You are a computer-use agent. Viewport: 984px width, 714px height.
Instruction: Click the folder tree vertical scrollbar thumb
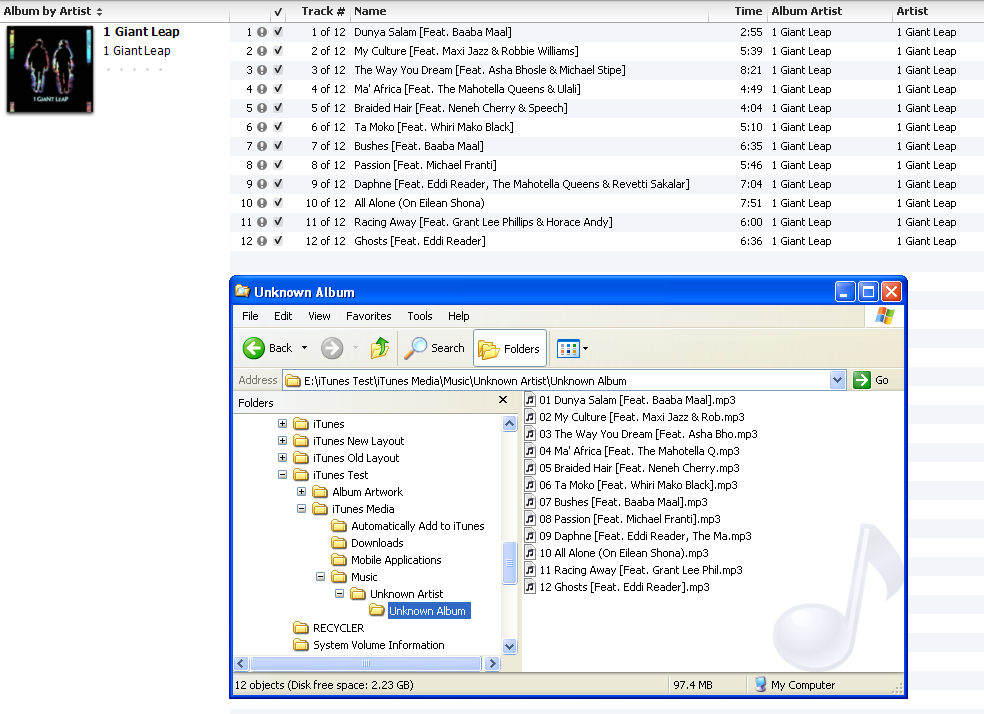tap(510, 563)
